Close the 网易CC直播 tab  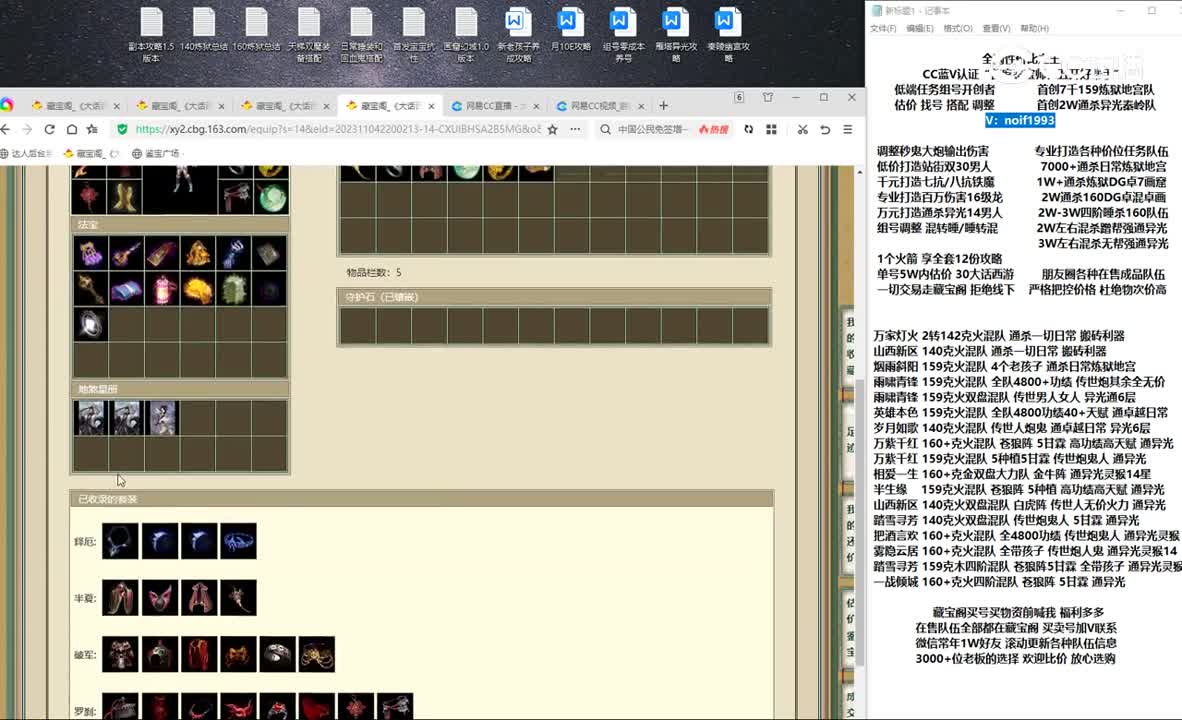pyautogui.click(x=536, y=106)
